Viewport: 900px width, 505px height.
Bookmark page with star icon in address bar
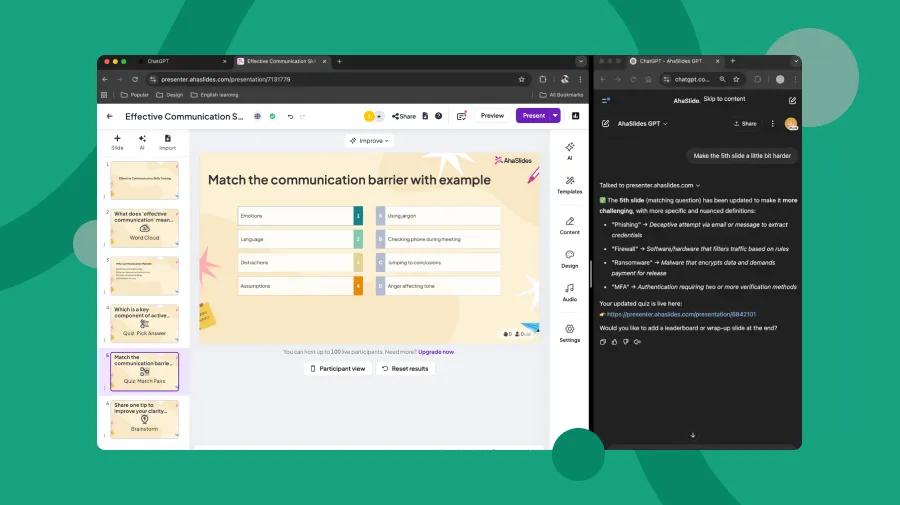pyautogui.click(x=521, y=79)
